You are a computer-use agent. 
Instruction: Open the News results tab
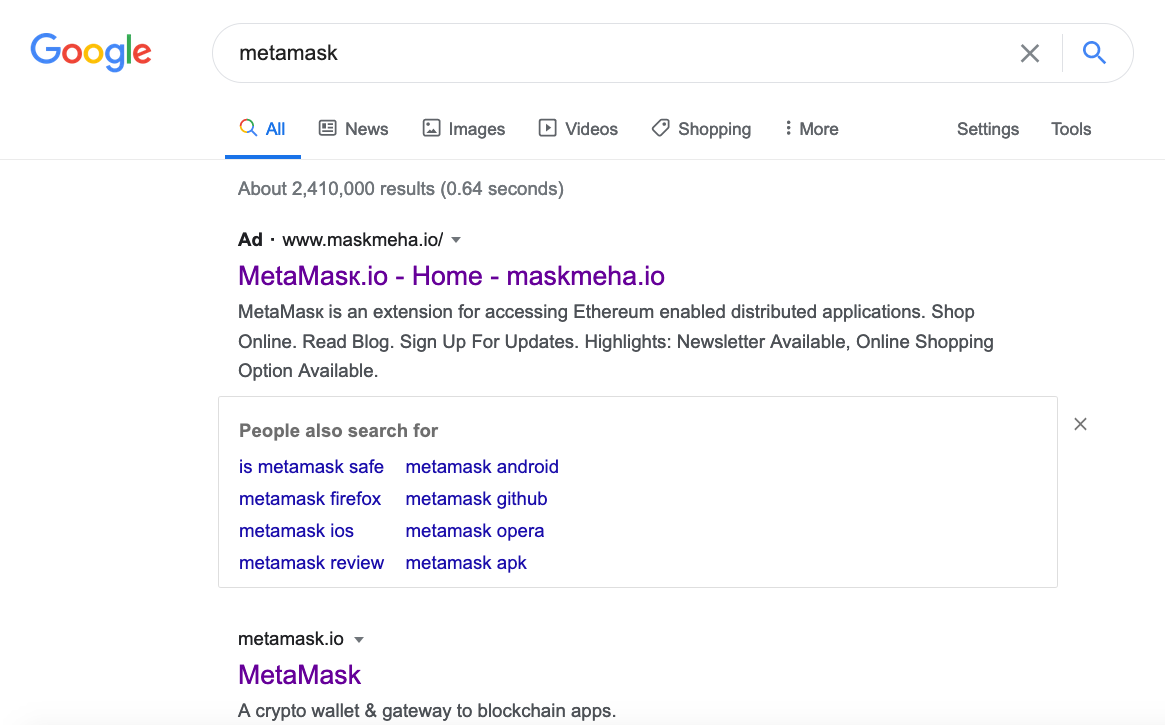(353, 129)
